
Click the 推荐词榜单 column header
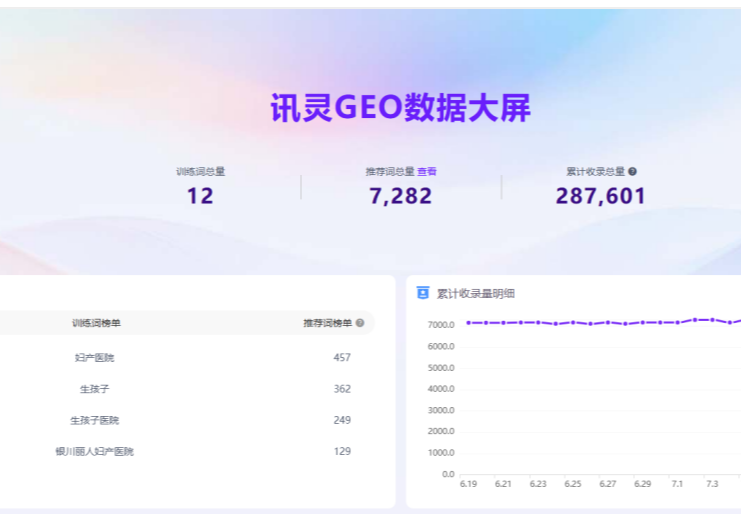(327, 323)
